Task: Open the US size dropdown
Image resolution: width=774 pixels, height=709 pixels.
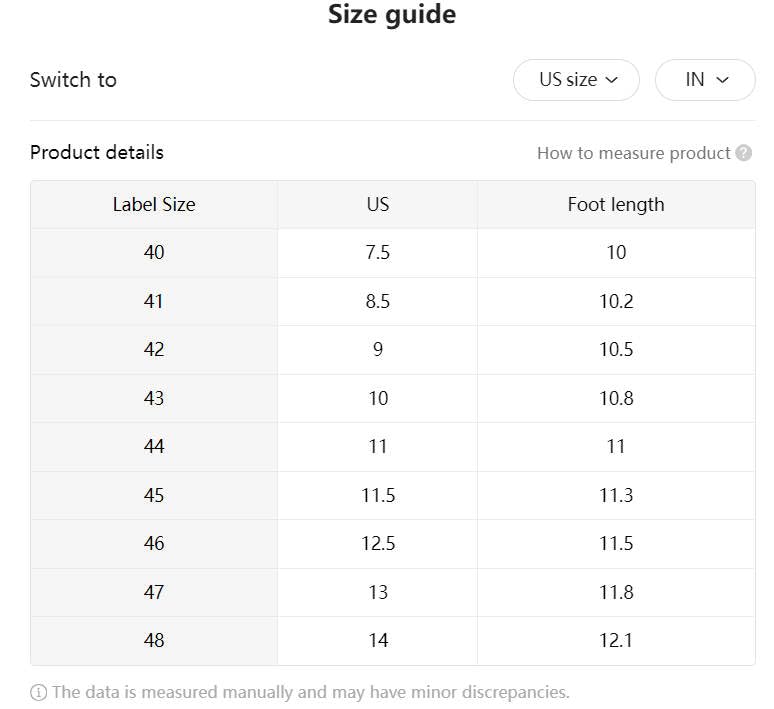Action: pyautogui.click(x=577, y=80)
